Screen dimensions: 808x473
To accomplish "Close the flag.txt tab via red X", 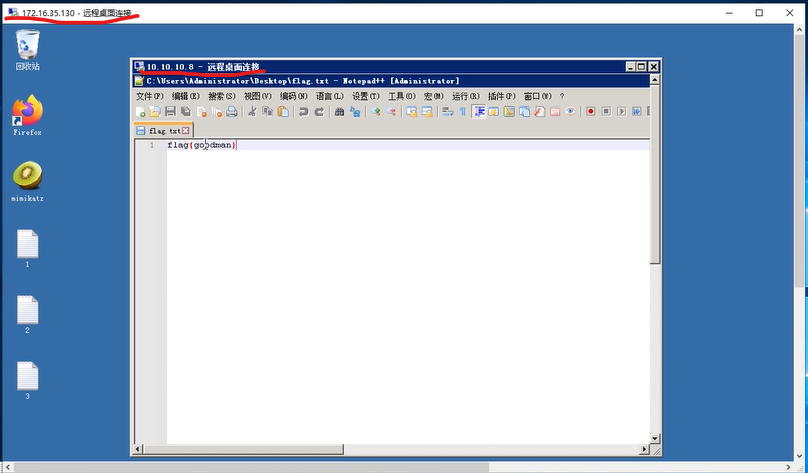I will 186,131.
